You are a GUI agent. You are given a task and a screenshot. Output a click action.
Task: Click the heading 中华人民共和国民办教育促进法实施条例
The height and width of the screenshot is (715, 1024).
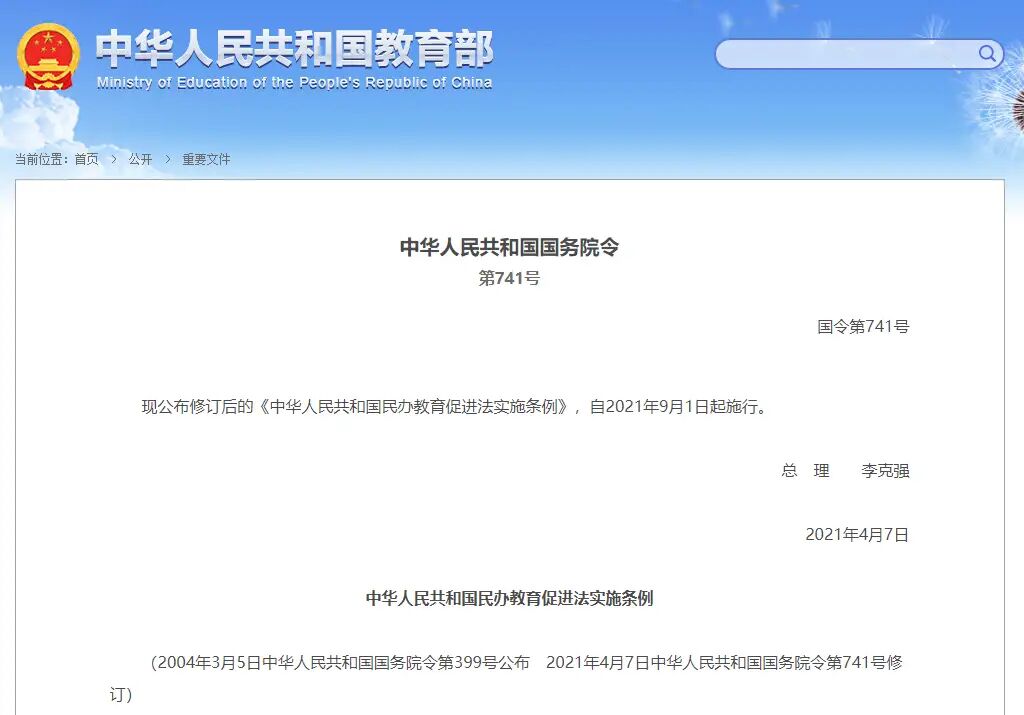pyautogui.click(x=509, y=599)
